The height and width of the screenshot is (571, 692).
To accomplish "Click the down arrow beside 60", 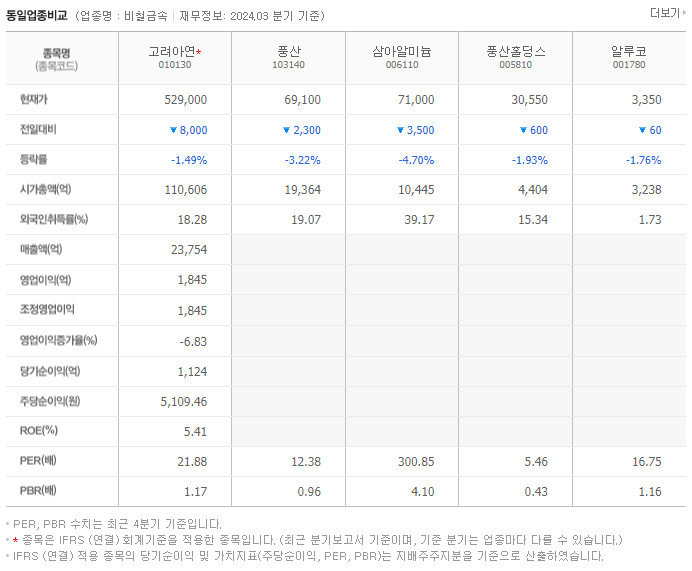I will click(643, 130).
